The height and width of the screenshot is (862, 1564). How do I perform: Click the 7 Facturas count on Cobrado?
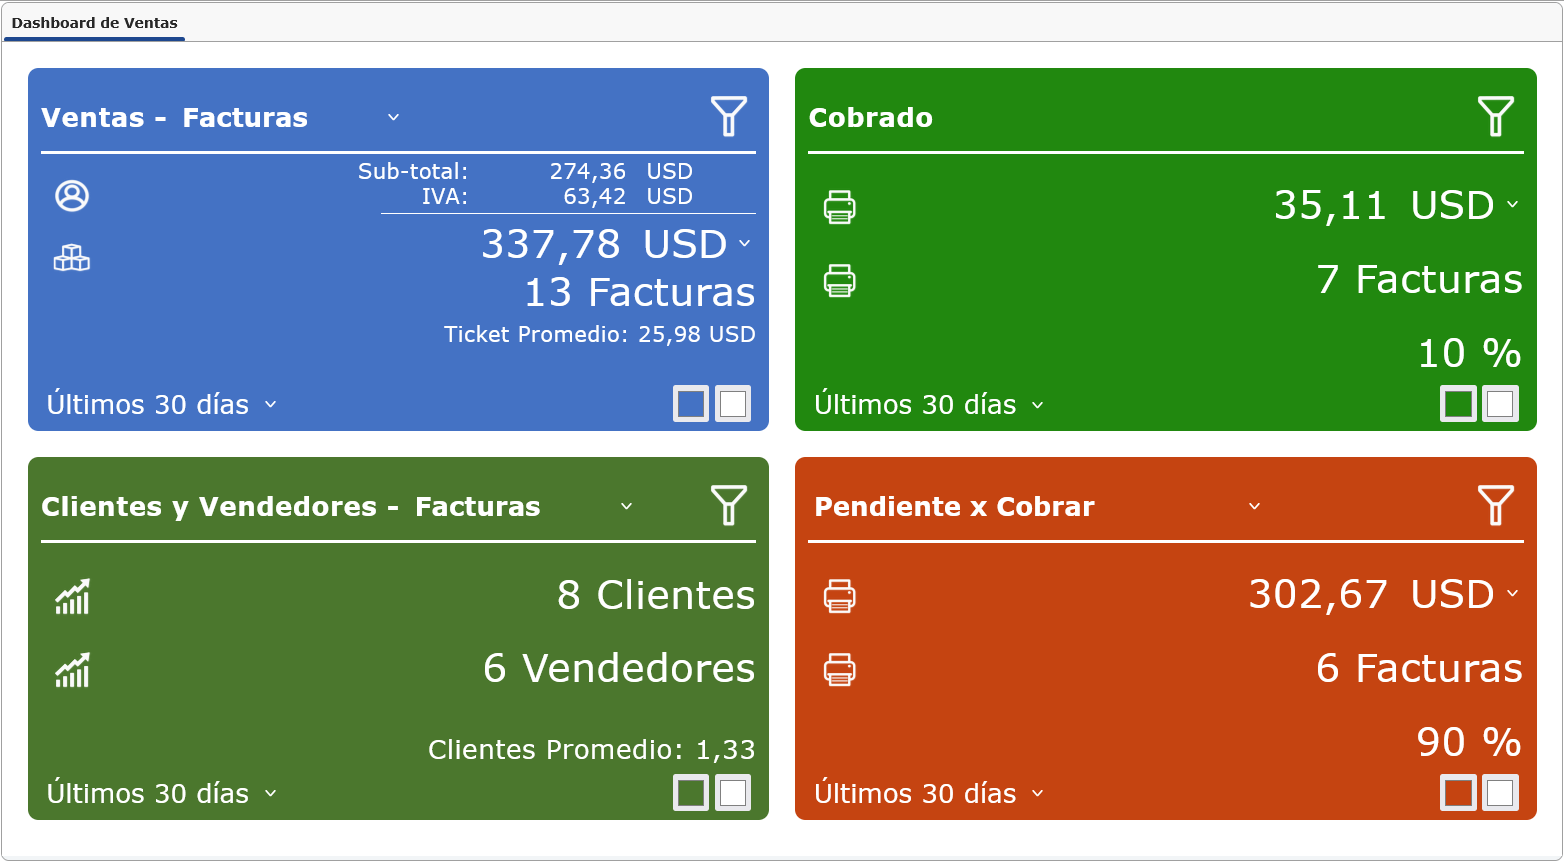pyautogui.click(x=1420, y=280)
